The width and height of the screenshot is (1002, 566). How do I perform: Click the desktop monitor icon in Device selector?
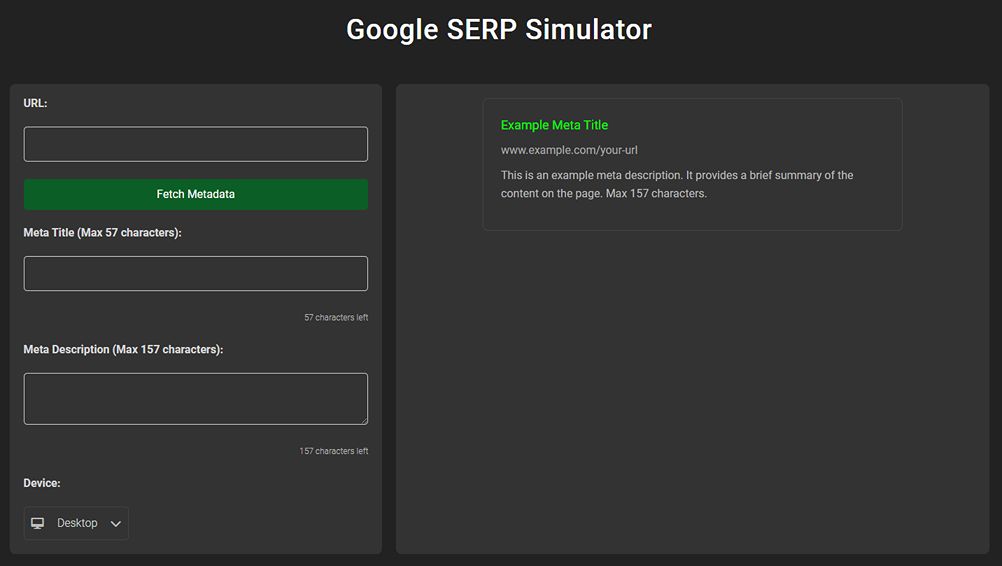coord(38,523)
